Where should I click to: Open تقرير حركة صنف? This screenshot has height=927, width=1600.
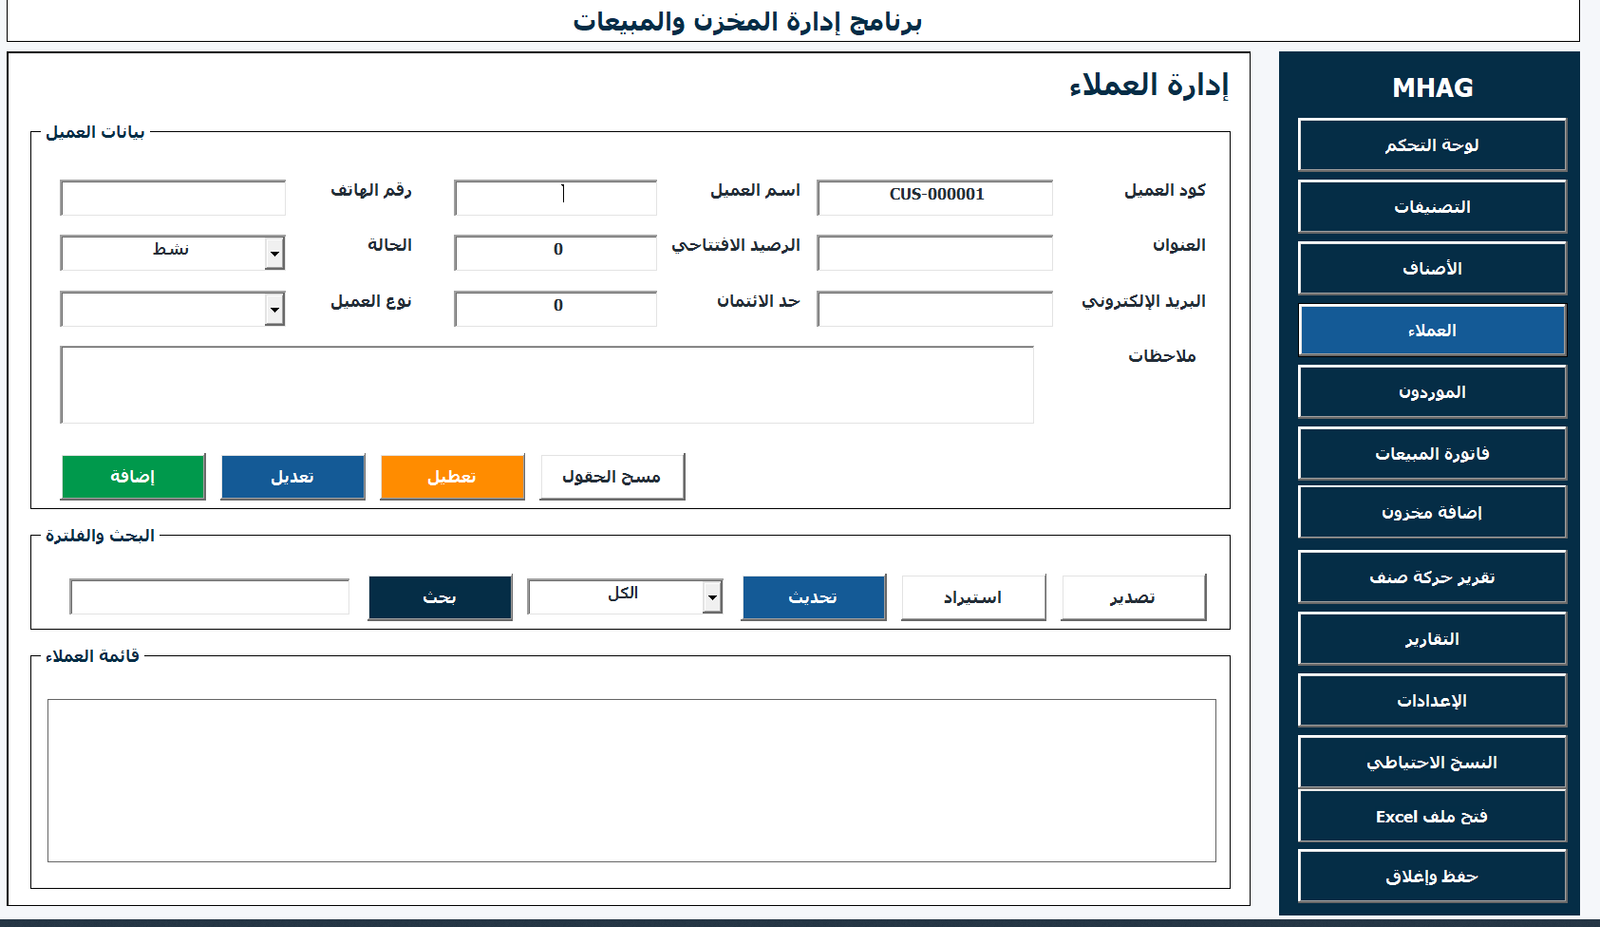click(1432, 577)
